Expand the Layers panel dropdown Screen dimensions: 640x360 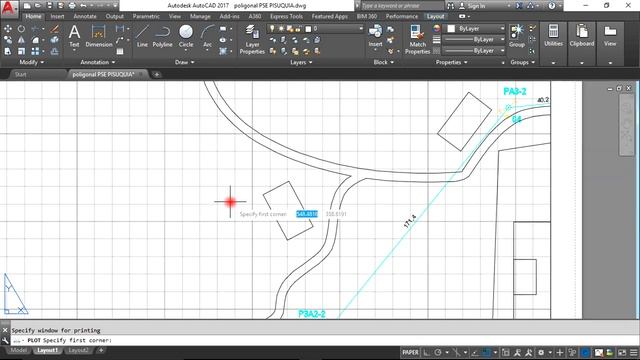pos(301,62)
